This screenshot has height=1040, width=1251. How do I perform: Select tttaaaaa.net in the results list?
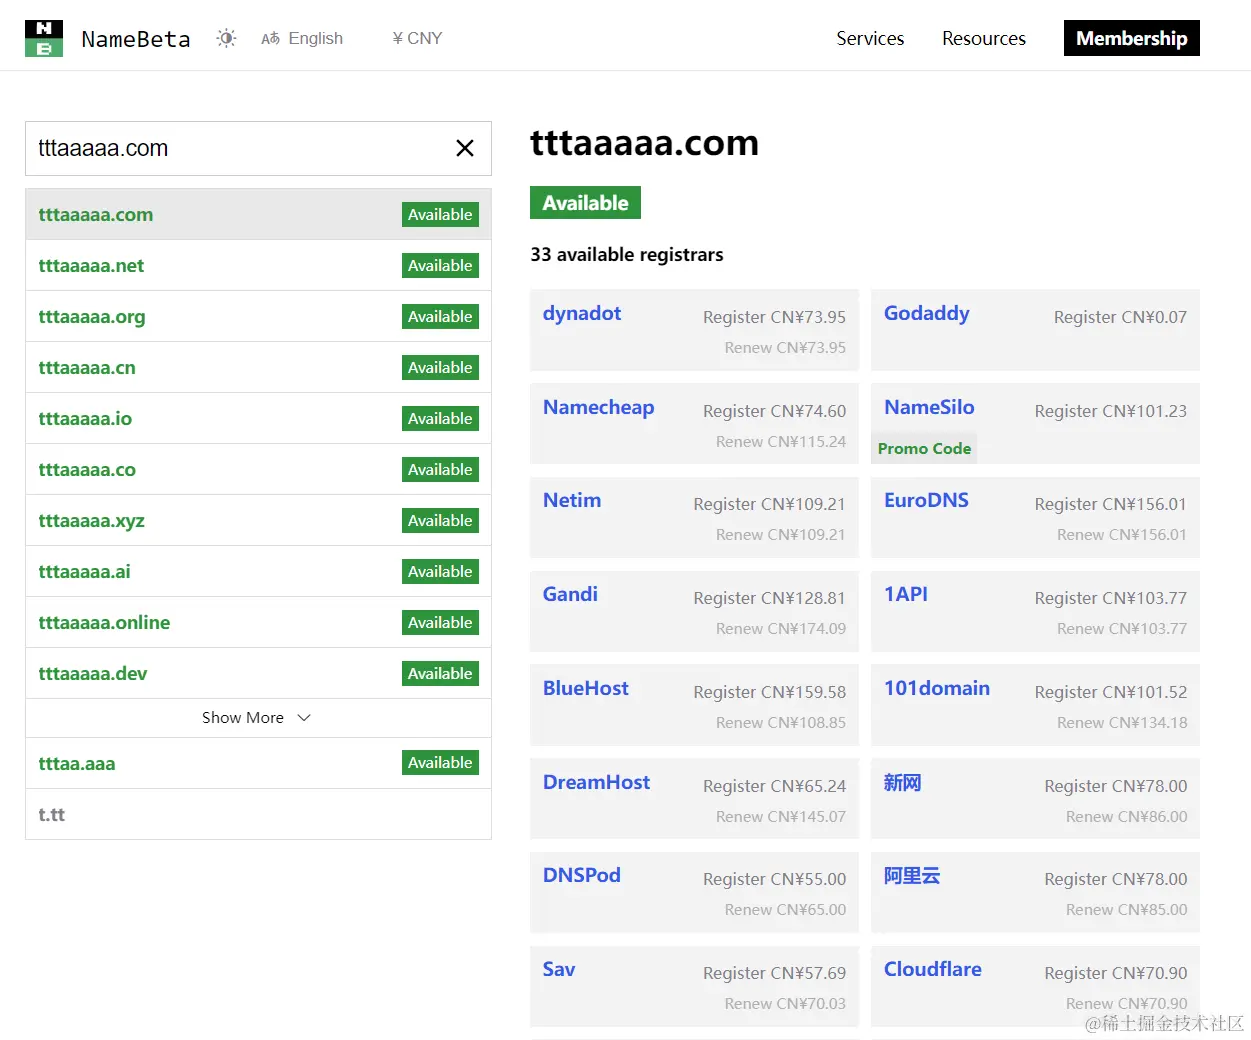point(258,265)
